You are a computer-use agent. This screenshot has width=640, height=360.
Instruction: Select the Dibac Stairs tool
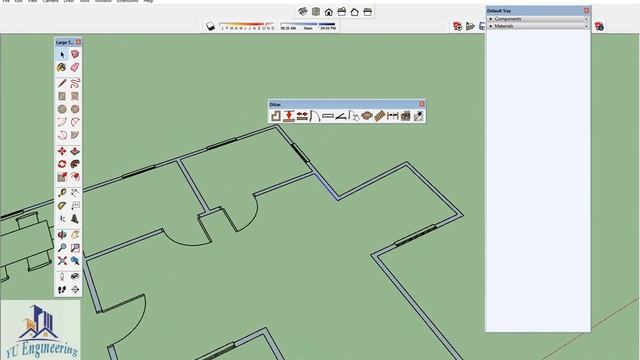point(380,116)
